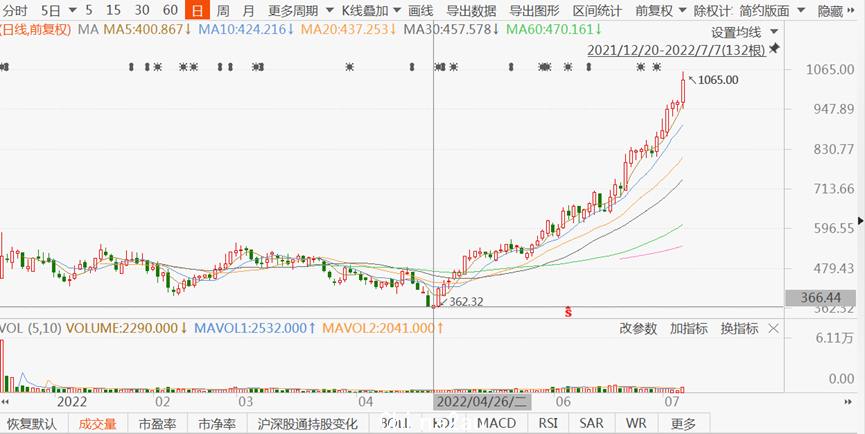Screen dimensions: 865x434
Task: Click the MA30:457.578 value label
Action: pos(452,30)
